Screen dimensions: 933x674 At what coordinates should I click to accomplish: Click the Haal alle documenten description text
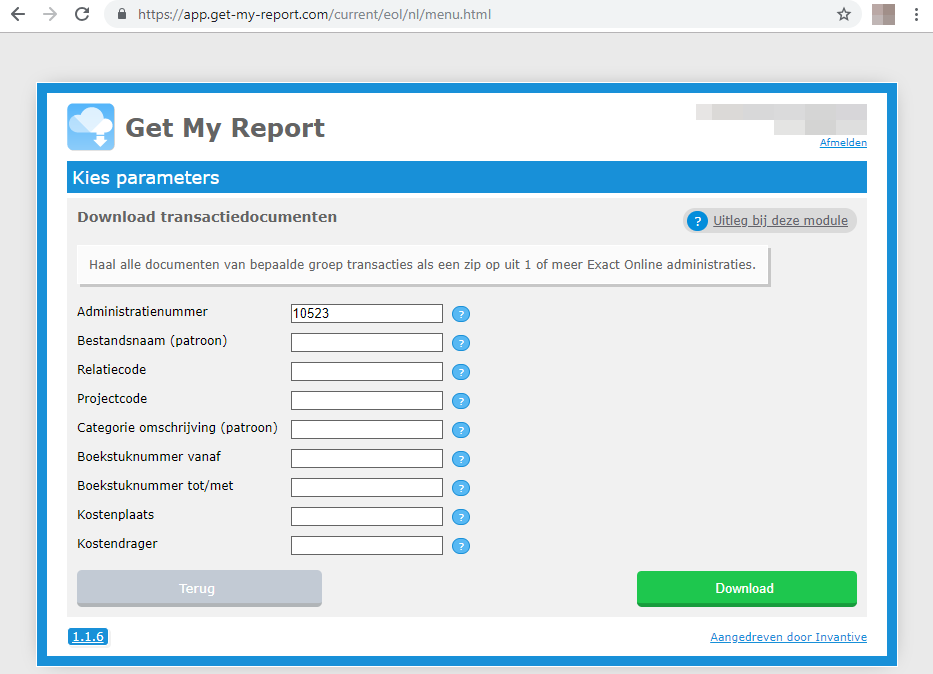click(x=422, y=265)
